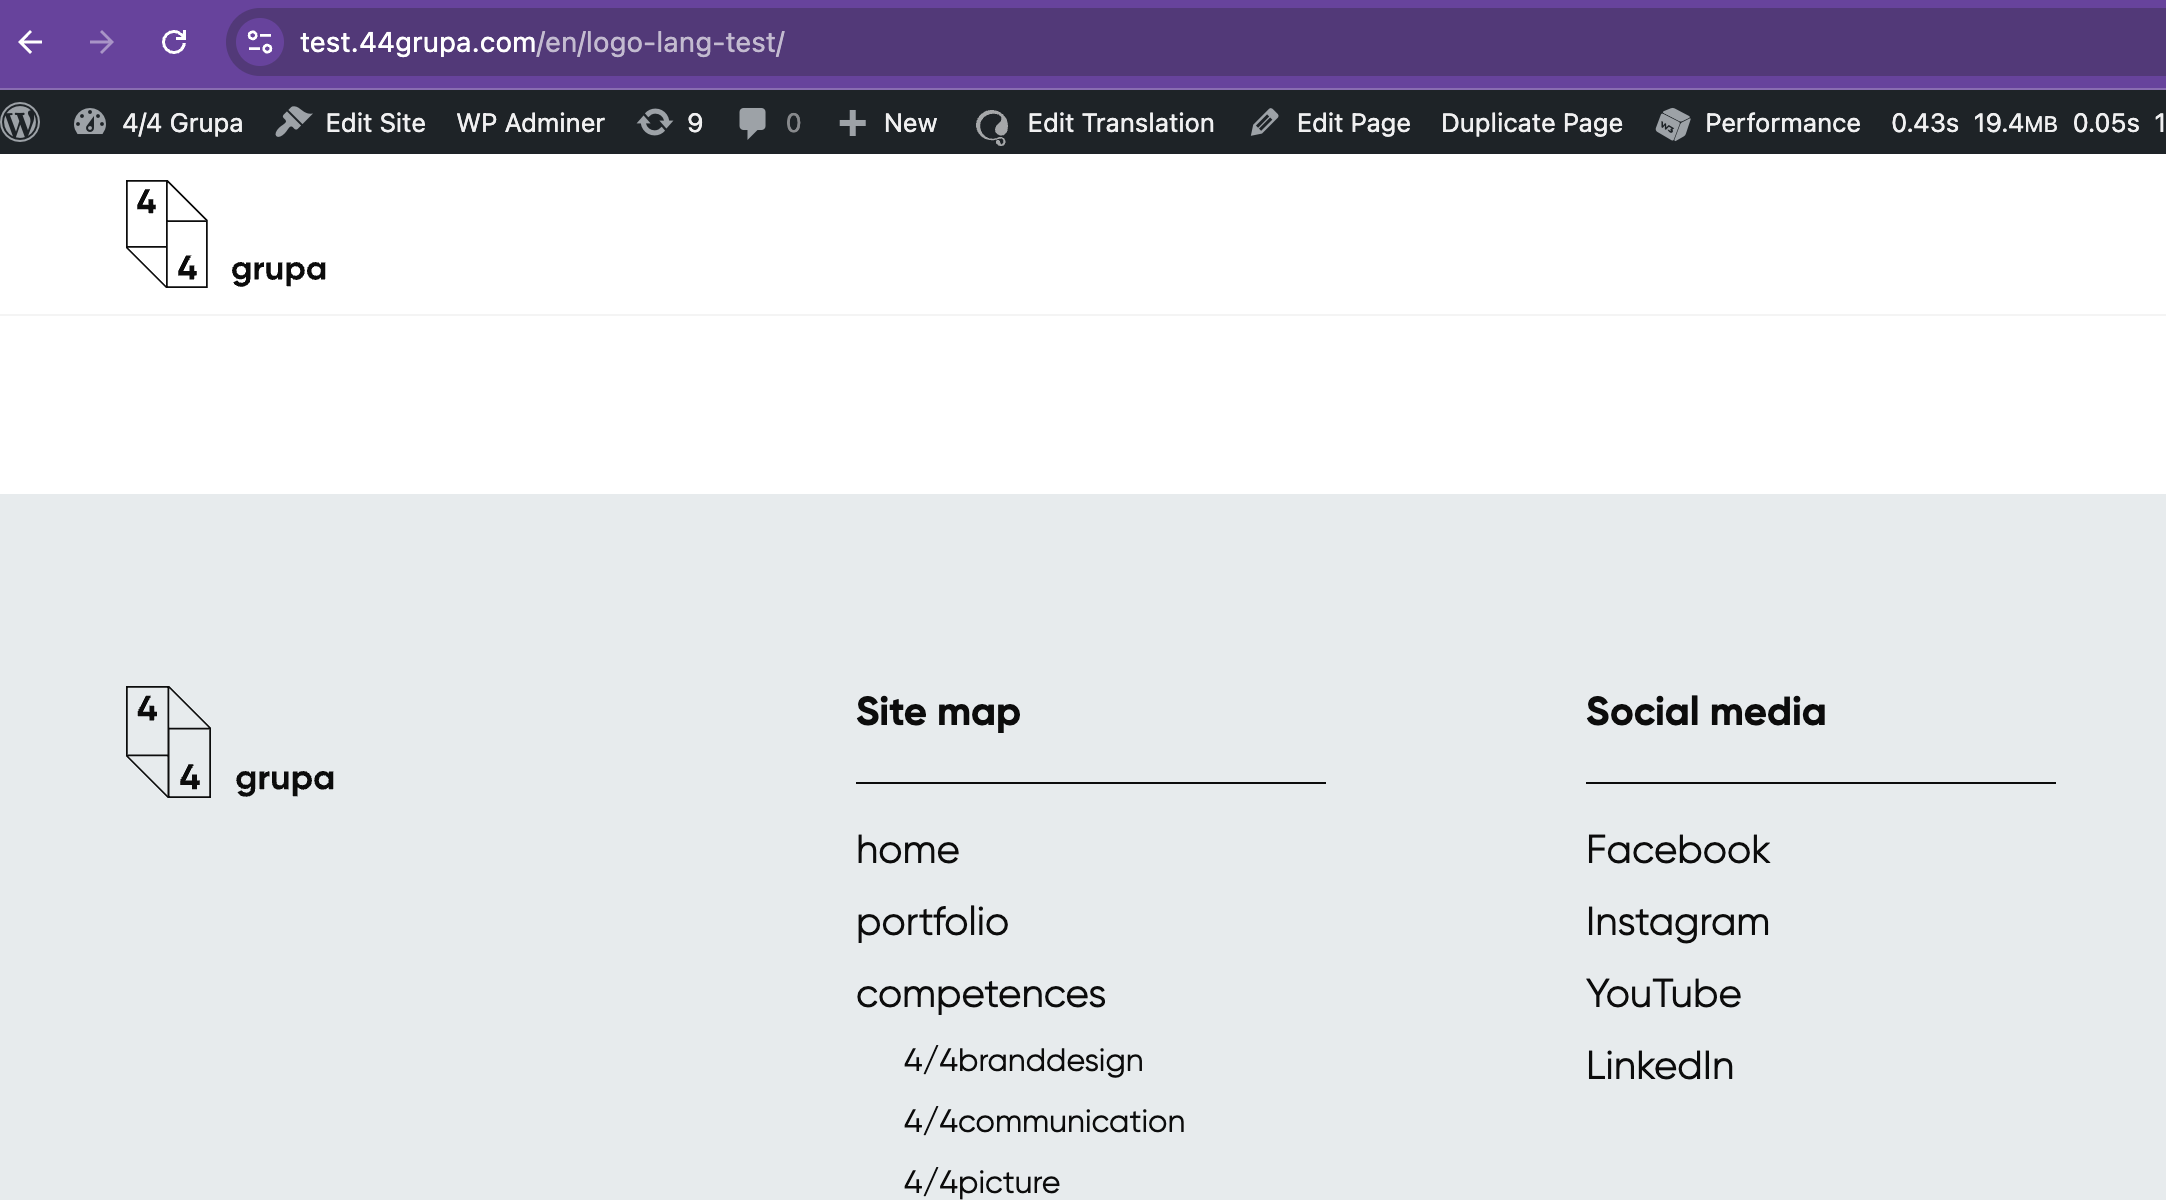Open the WordPress logo menu
This screenshot has height=1200, width=2166.
tap(21, 123)
